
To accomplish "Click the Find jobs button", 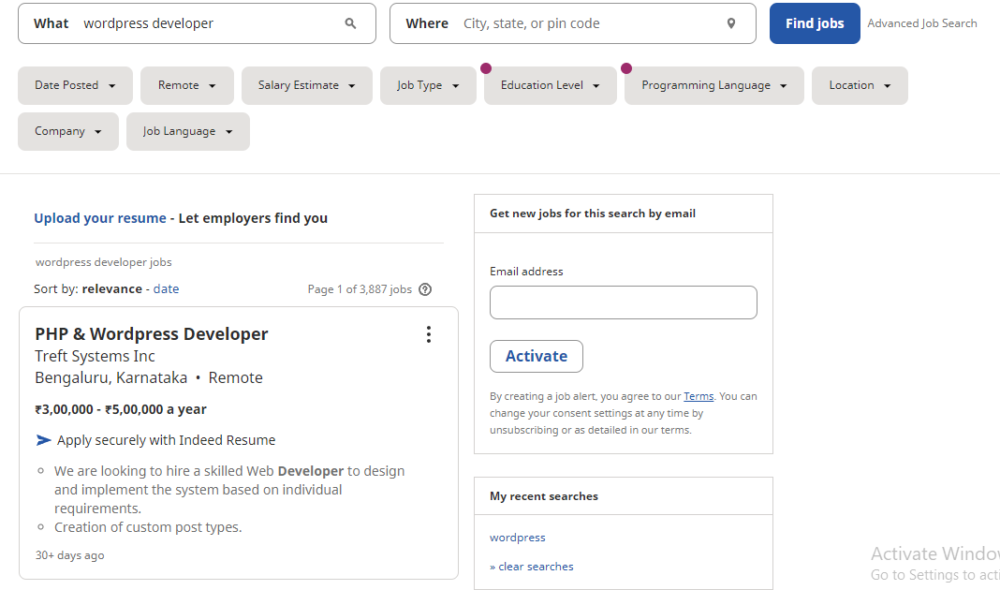I will pyautogui.click(x=814, y=22).
